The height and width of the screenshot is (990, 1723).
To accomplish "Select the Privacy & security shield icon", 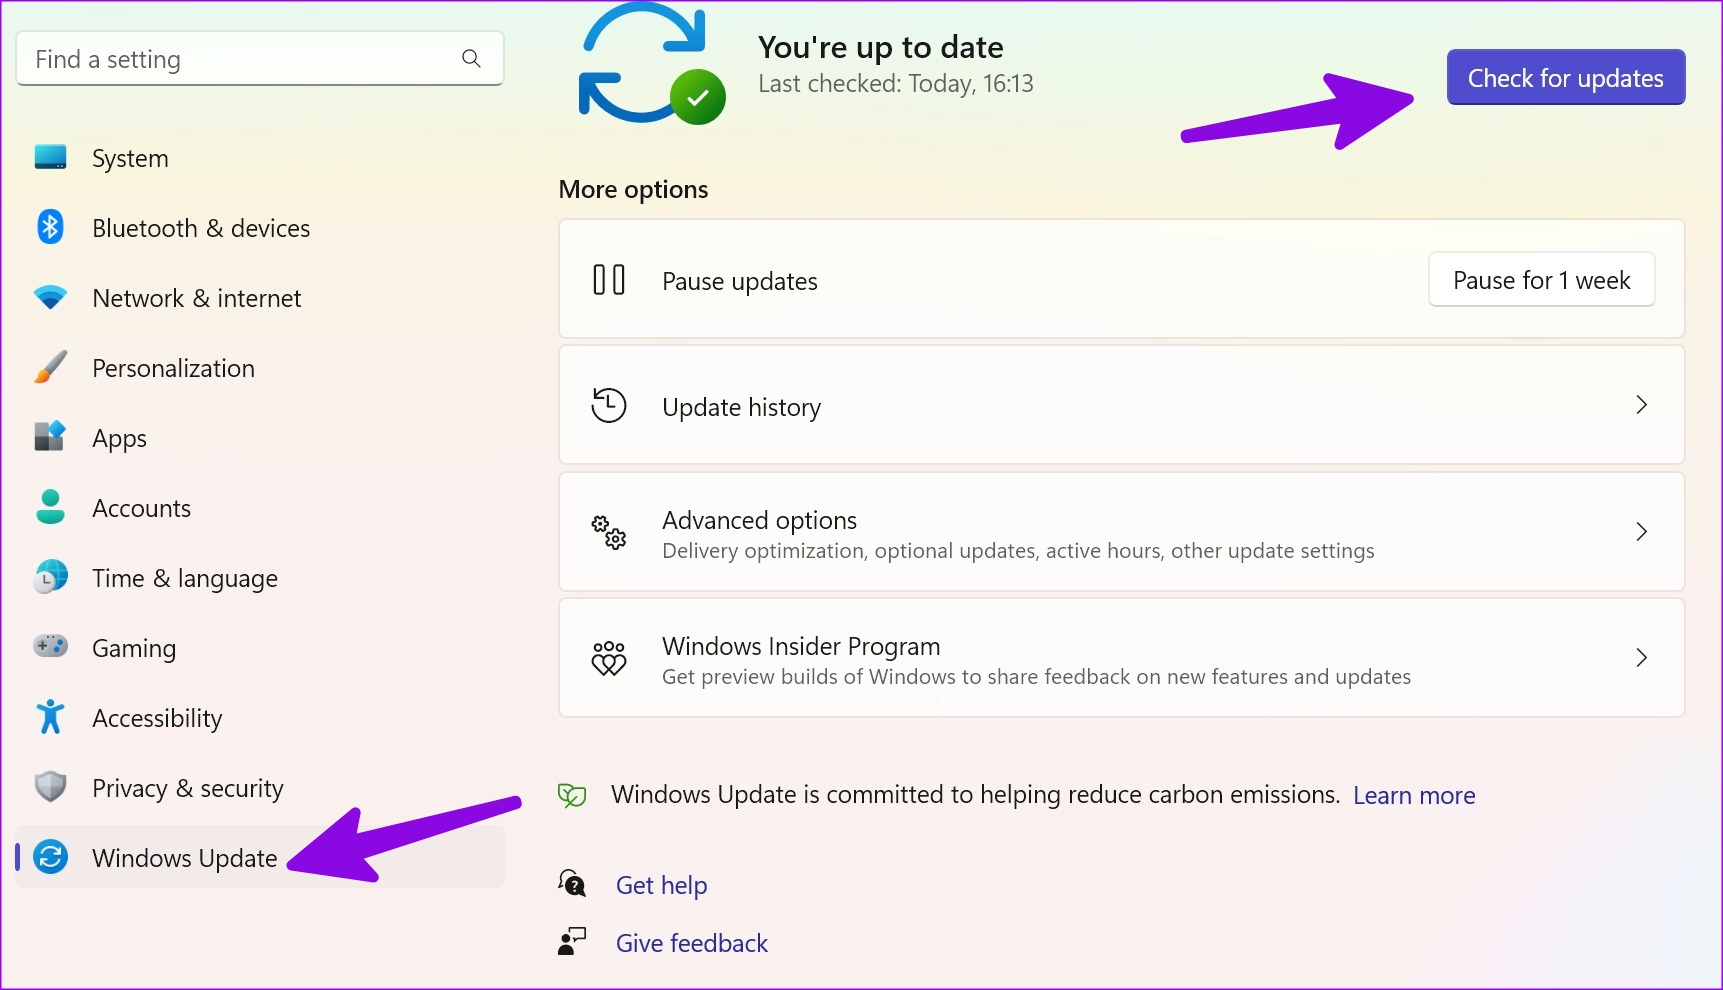I will [50, 787].
